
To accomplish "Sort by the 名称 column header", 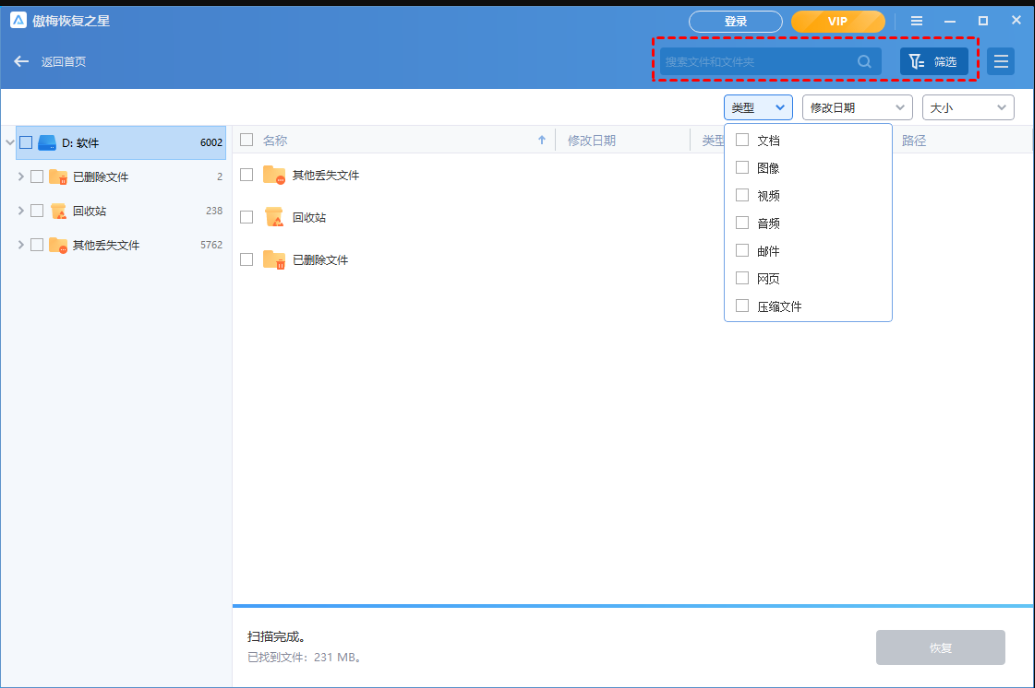I will point(275,141).
